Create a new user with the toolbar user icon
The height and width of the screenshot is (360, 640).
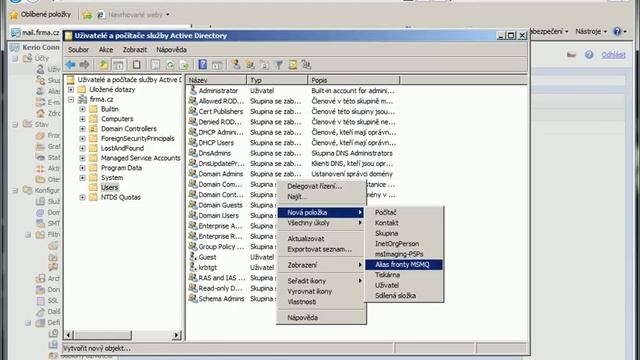click(x=236, y=64)
